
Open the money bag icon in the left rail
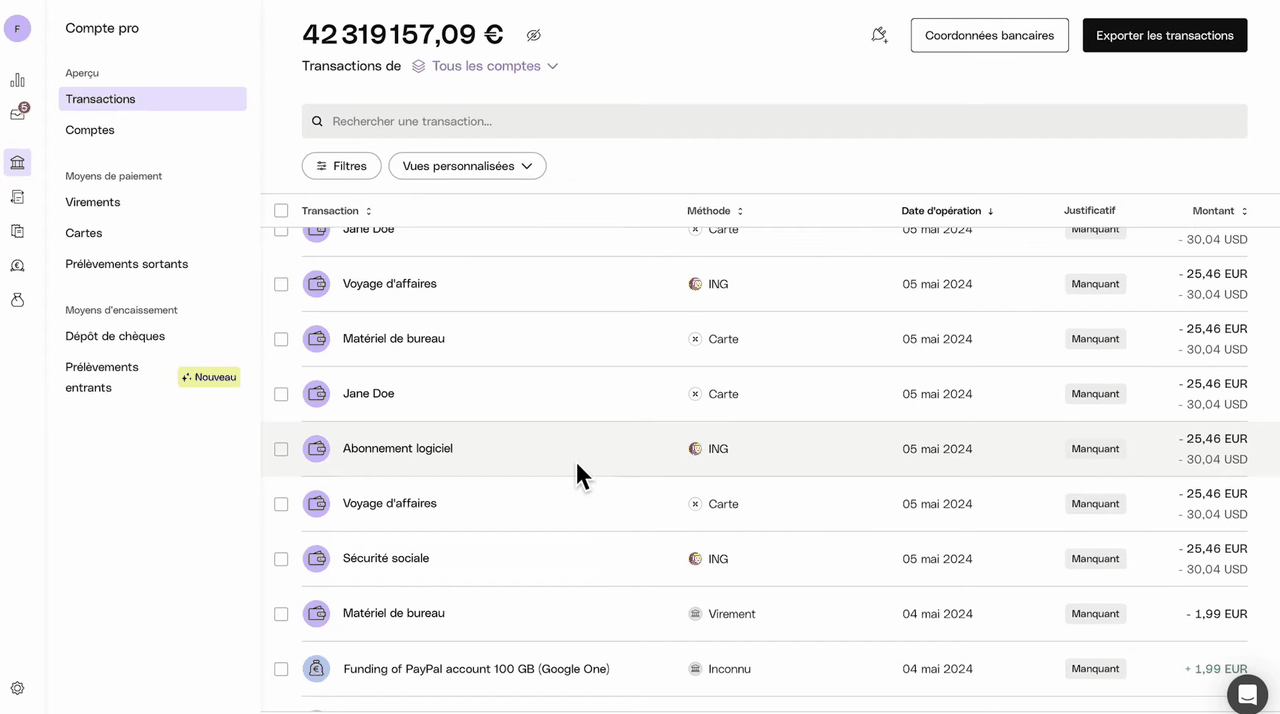point(17,300)
